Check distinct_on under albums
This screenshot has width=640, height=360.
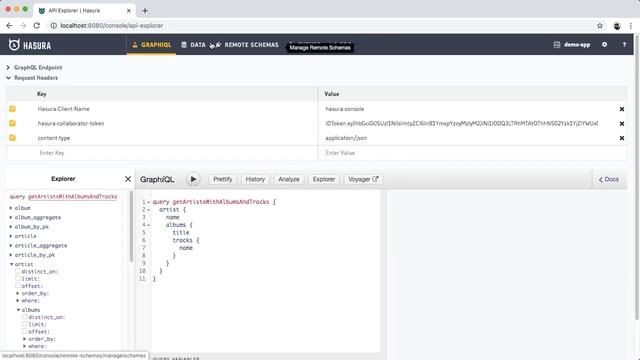pyautogui.click(x=25, y=317)
